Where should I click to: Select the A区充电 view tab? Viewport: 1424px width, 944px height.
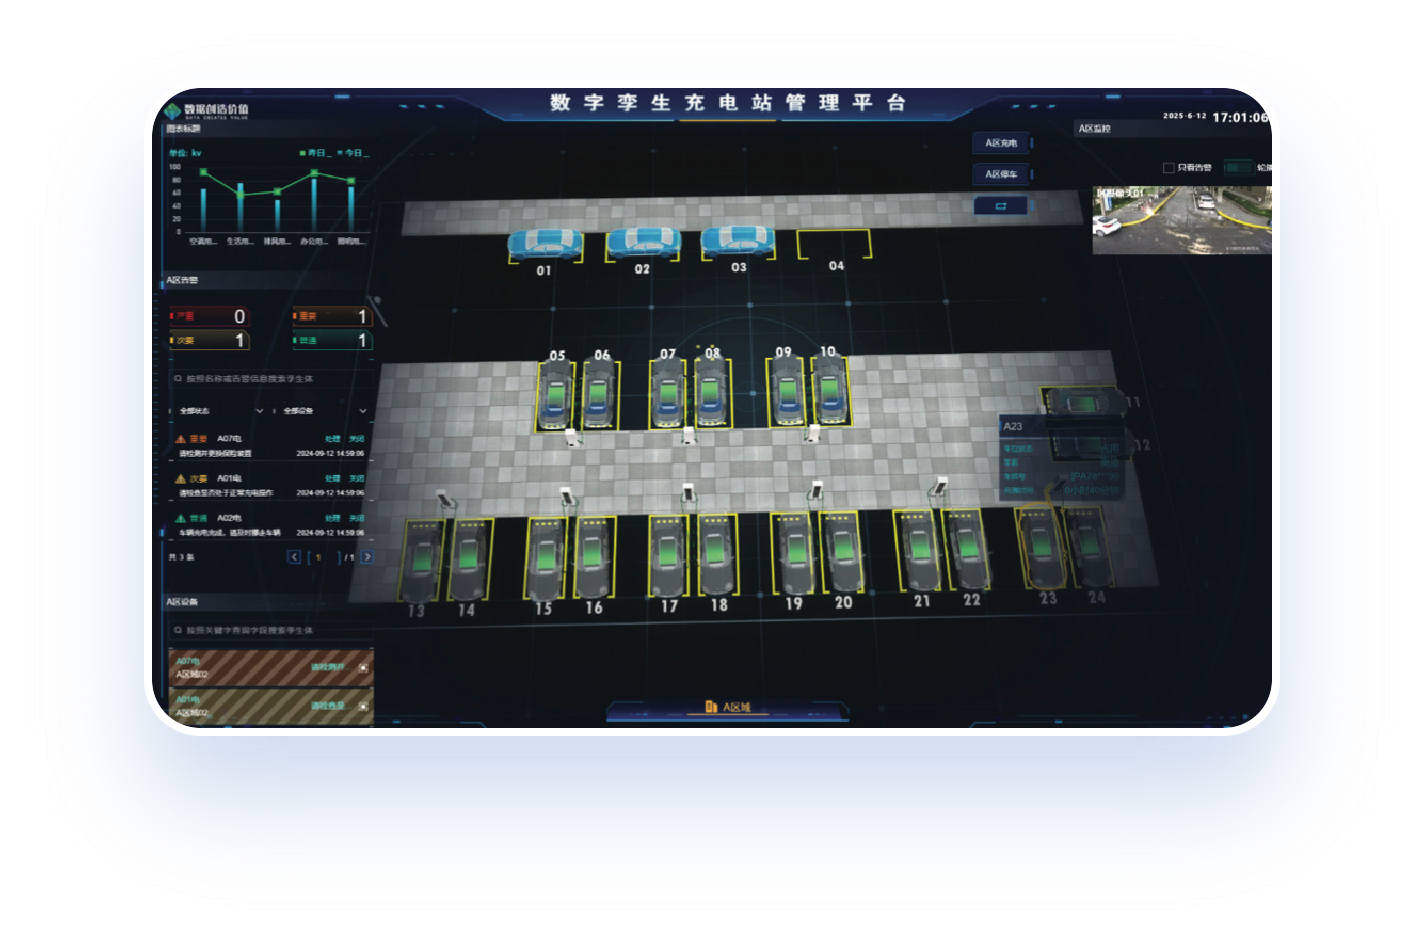(x=1001, y=143)
